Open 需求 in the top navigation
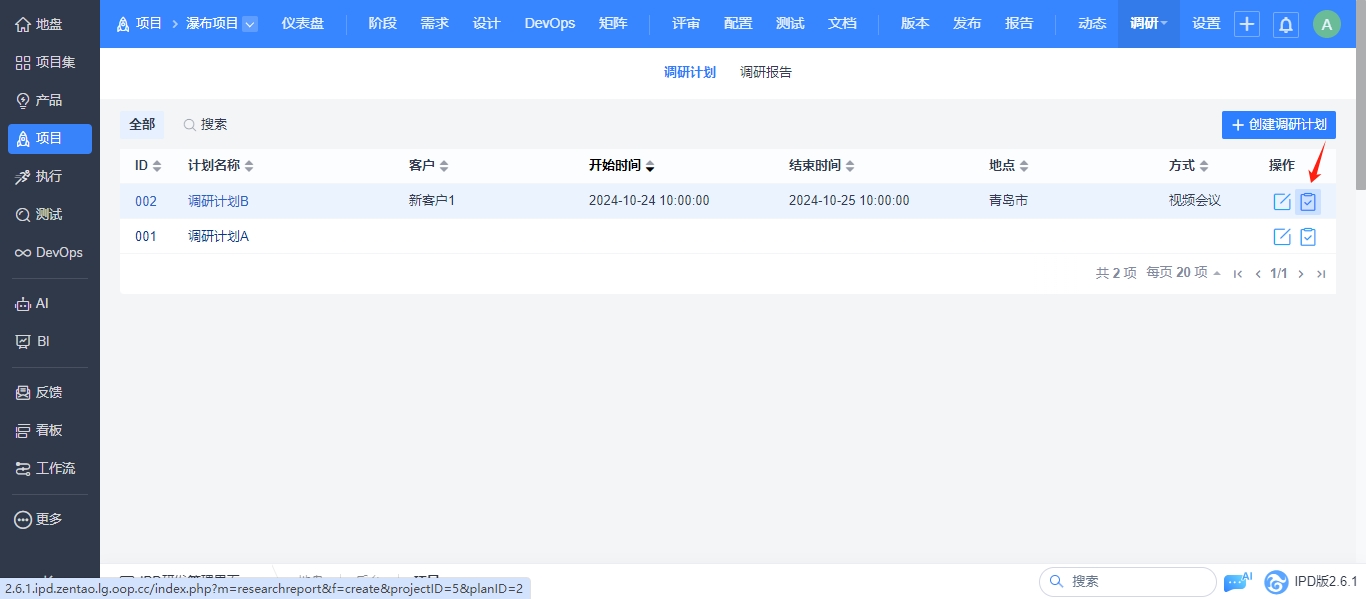 [x=435, y=23]
